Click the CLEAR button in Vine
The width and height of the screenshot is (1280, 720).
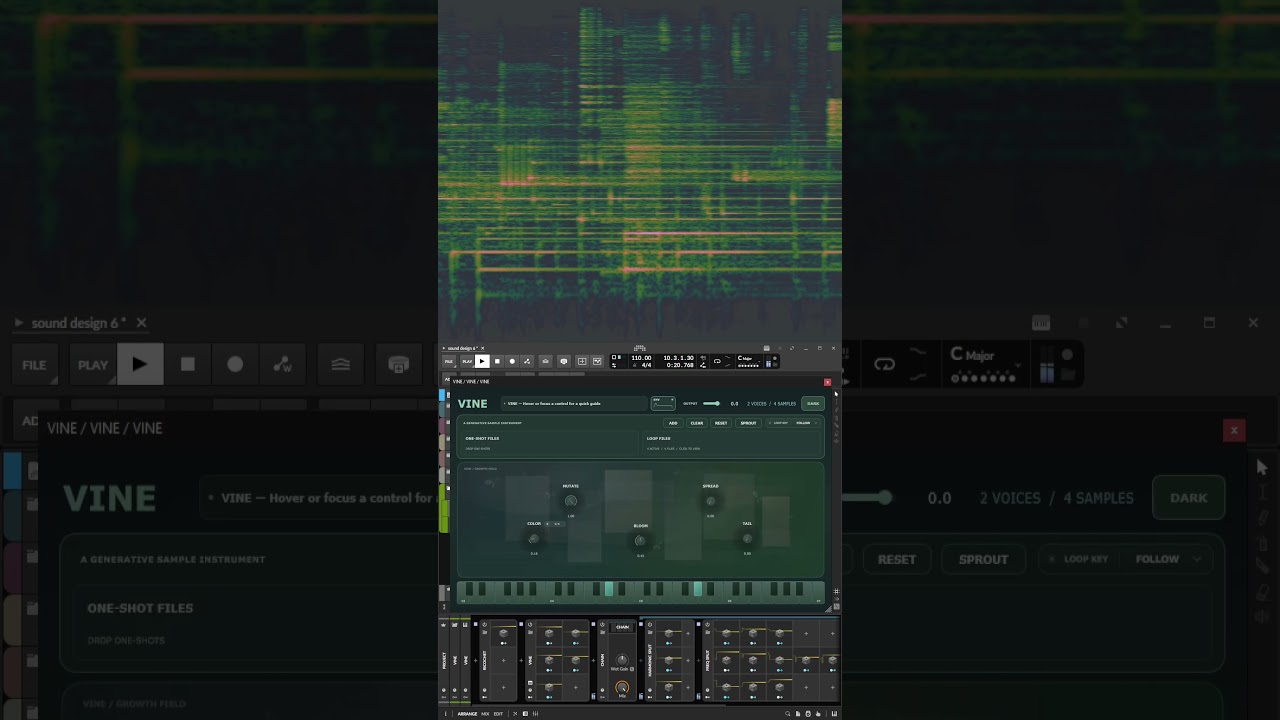point(696,423)
